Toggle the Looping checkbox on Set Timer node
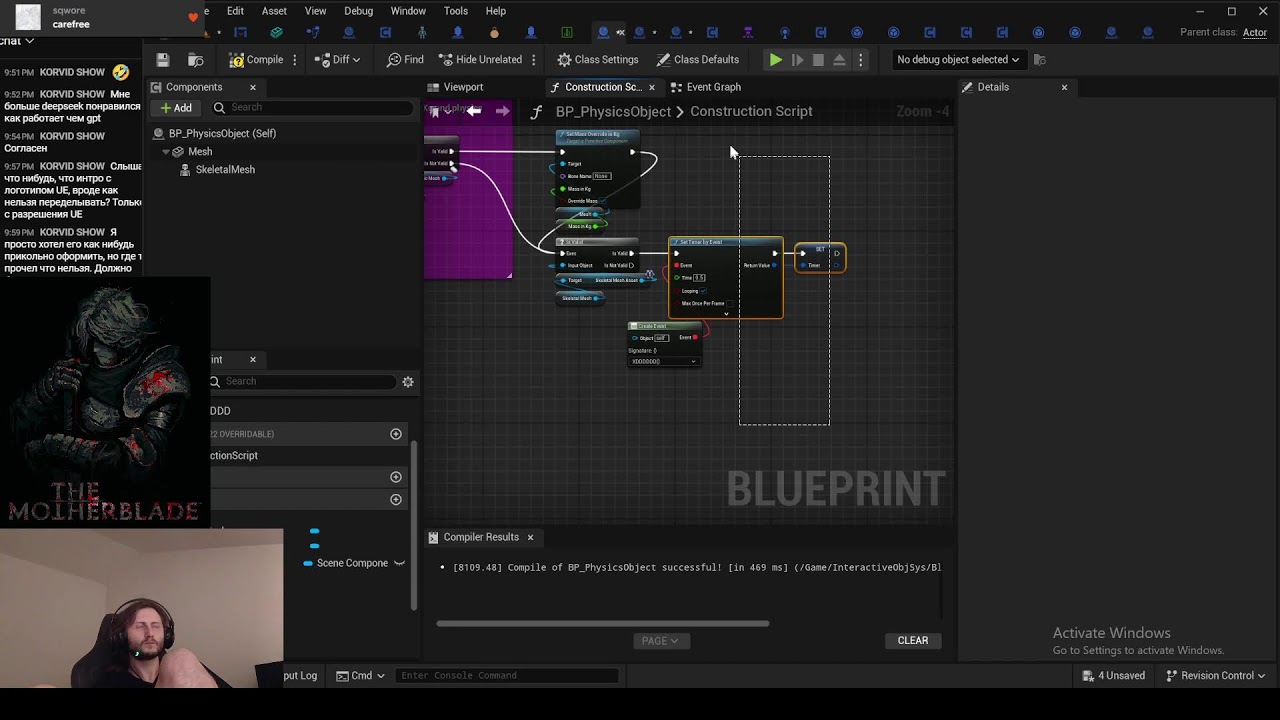Viewport: 1280px width, 720px height. tap(704, 291)
